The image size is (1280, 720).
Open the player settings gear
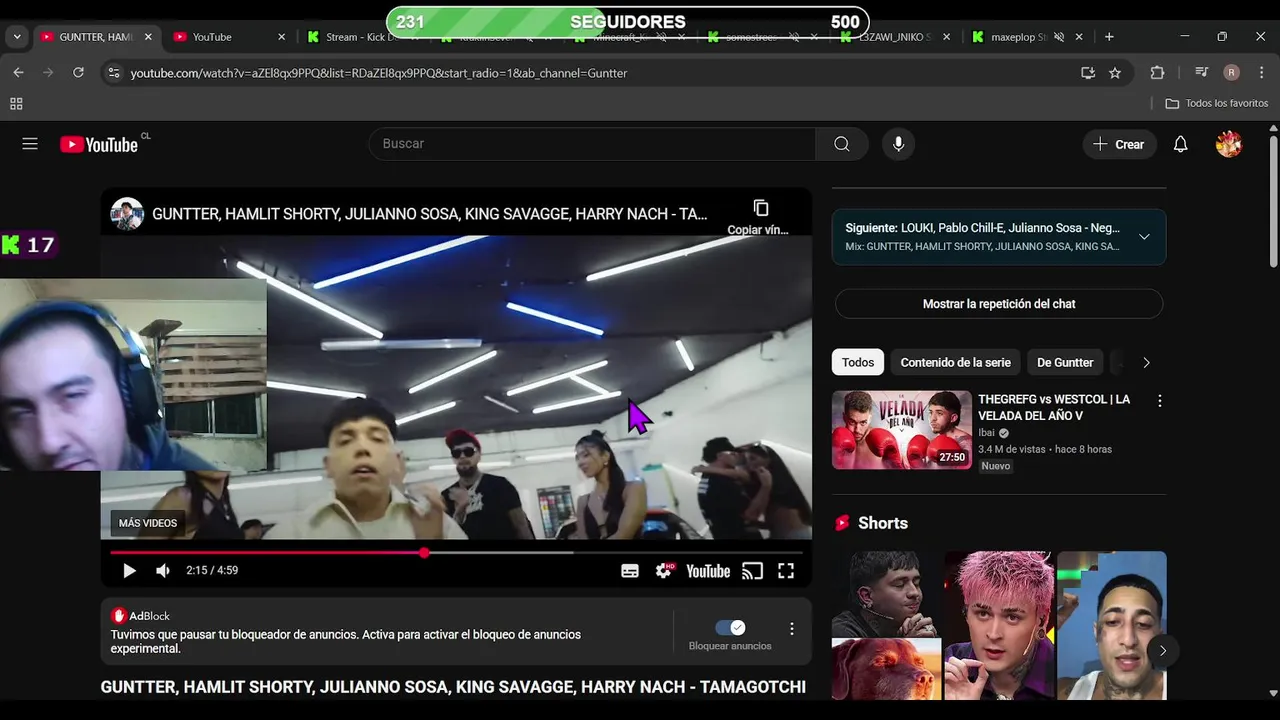pyautogui.click(x=664, y=571)
